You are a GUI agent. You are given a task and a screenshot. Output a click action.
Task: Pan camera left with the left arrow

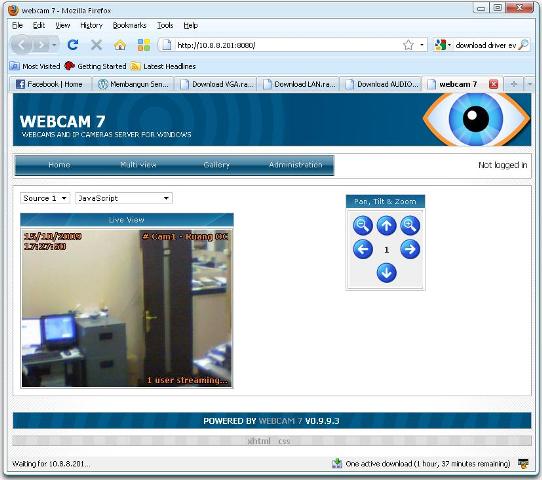[x=363, y=249]
